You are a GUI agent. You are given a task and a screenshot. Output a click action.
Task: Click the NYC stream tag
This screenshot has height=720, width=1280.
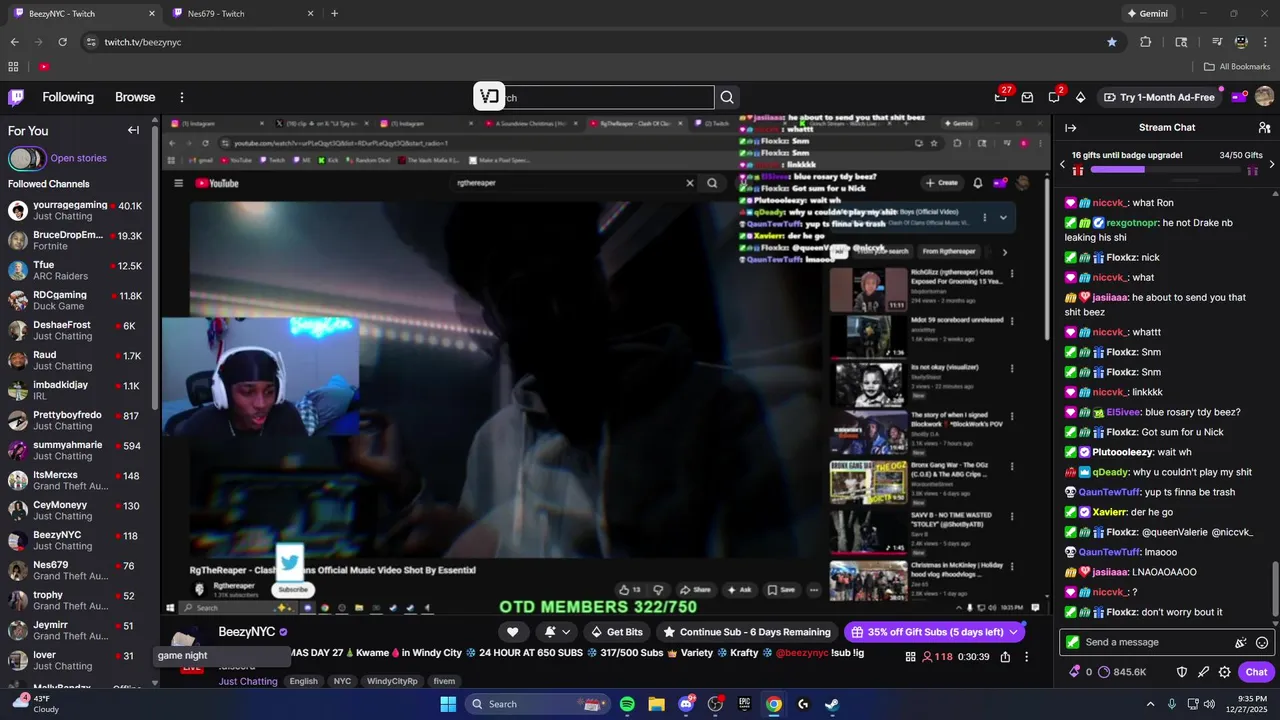click(342, 681)
